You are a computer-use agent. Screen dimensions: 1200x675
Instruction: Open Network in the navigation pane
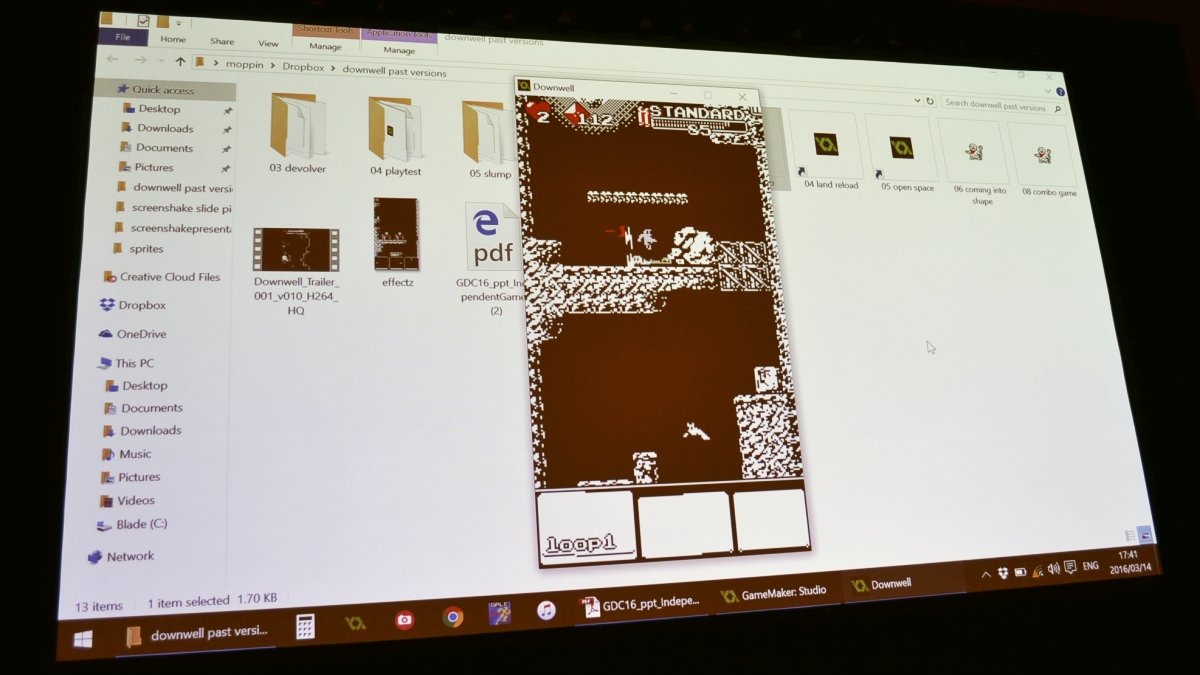pos(121,556)
